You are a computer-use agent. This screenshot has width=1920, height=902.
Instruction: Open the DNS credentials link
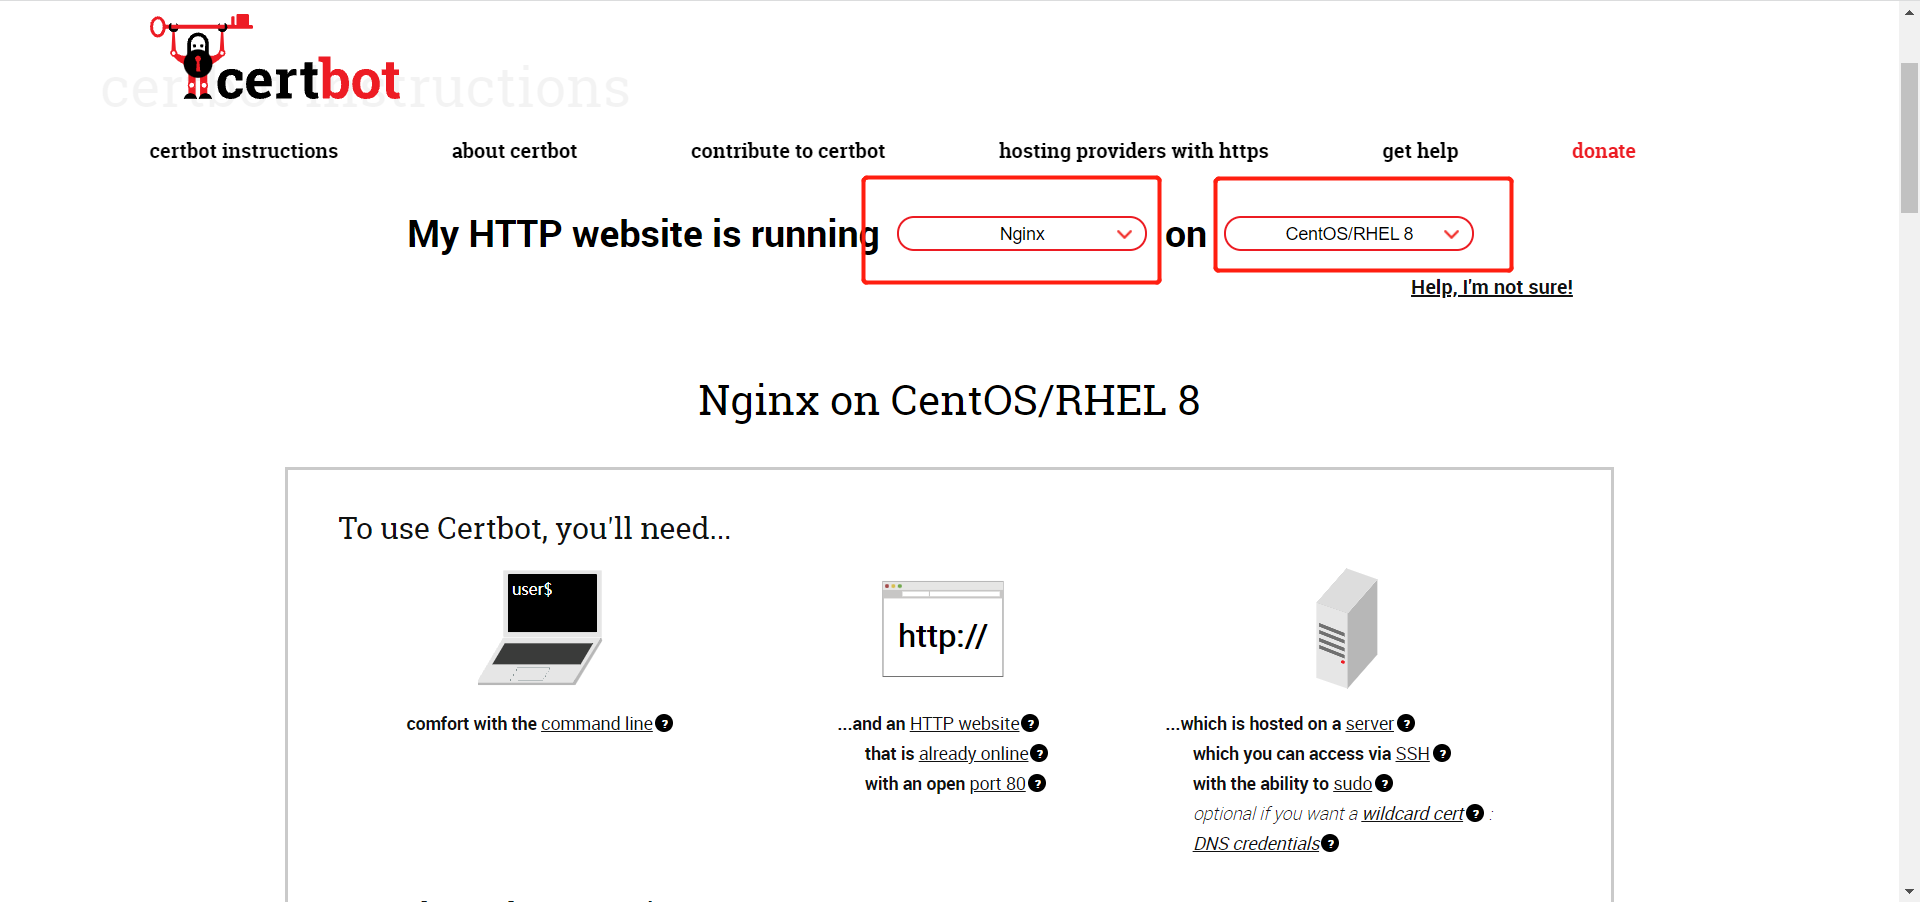[x=1256, y=844]
